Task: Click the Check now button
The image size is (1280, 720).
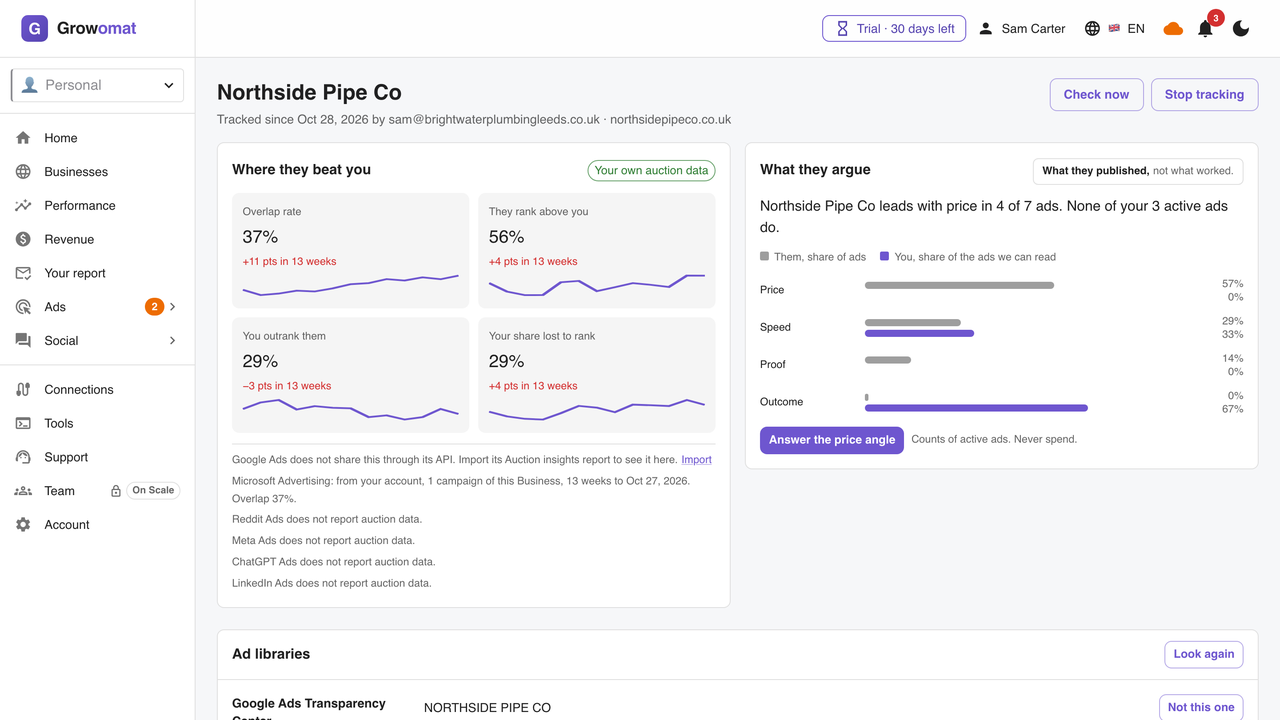Action: click(1096, 94)
